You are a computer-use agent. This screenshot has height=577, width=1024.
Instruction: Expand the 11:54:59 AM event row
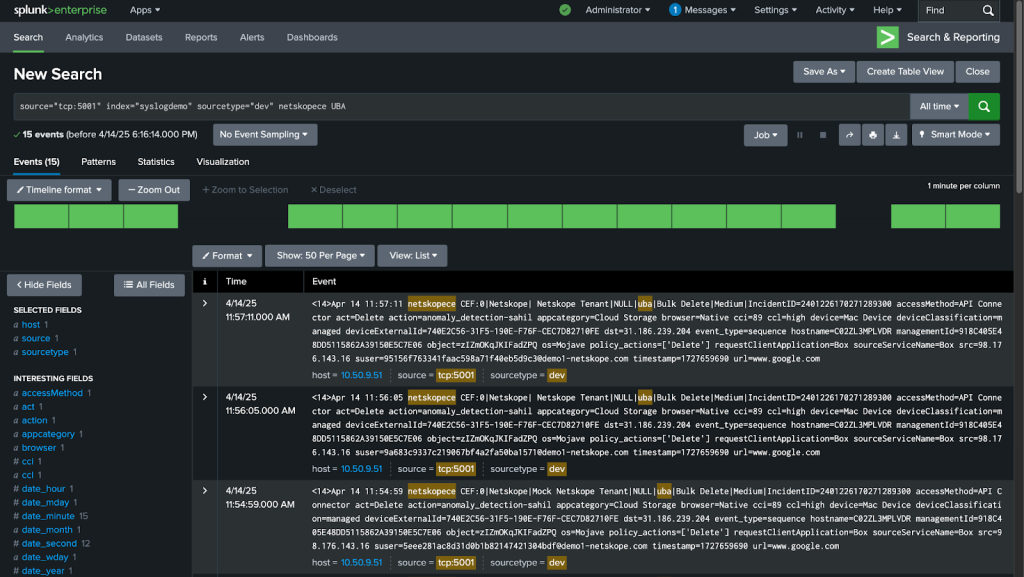point(204,491)
